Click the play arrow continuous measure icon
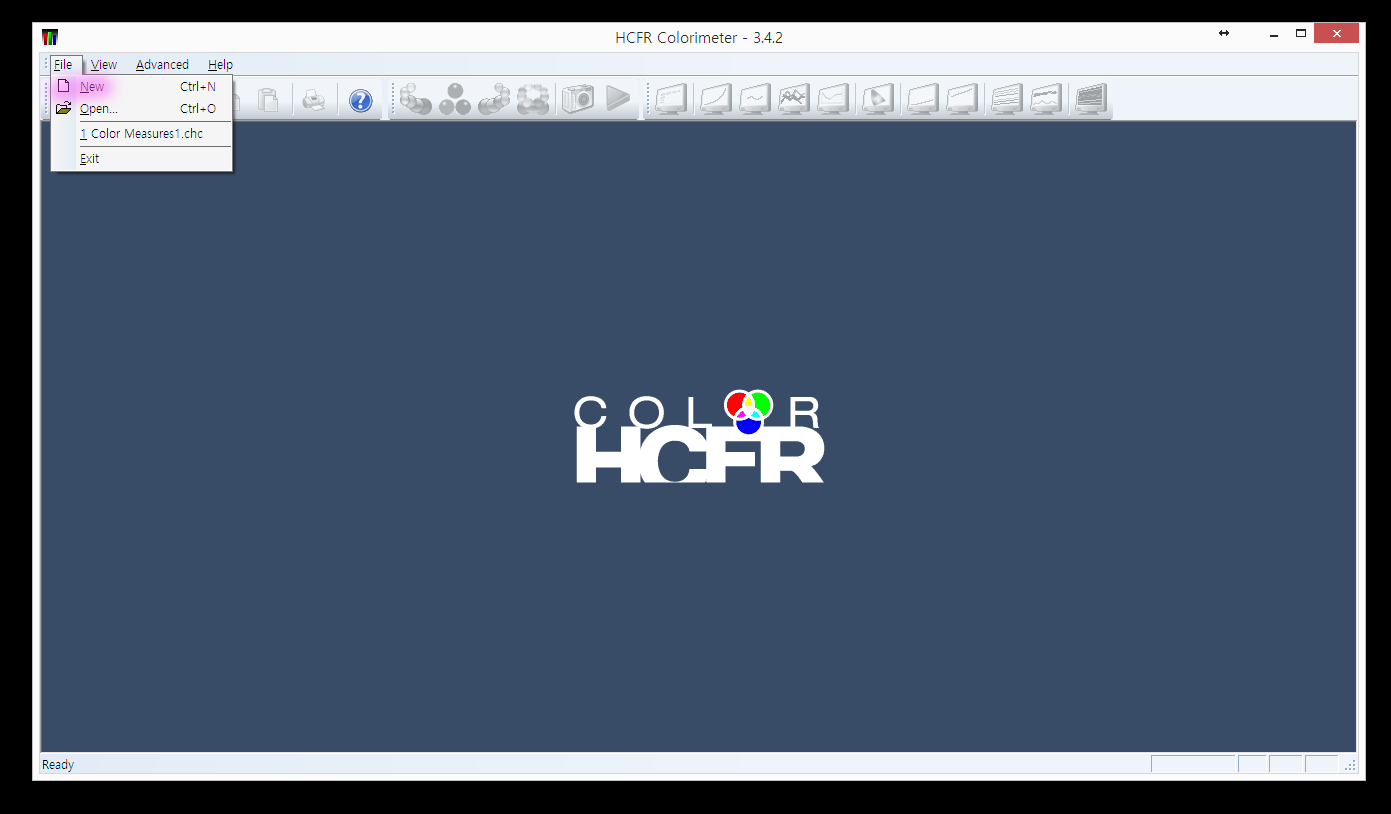This screenshot has height=814, width=1391. pos(618,98)
